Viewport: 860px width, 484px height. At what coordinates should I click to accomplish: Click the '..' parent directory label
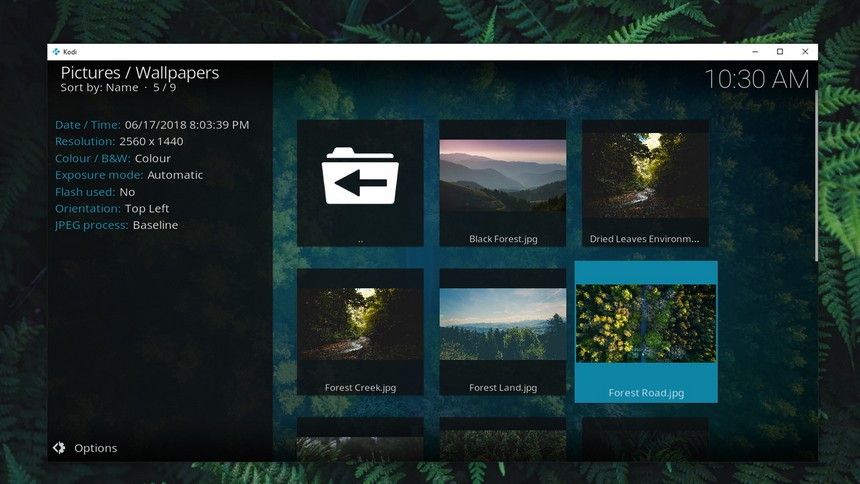click(x=360, y=240)
